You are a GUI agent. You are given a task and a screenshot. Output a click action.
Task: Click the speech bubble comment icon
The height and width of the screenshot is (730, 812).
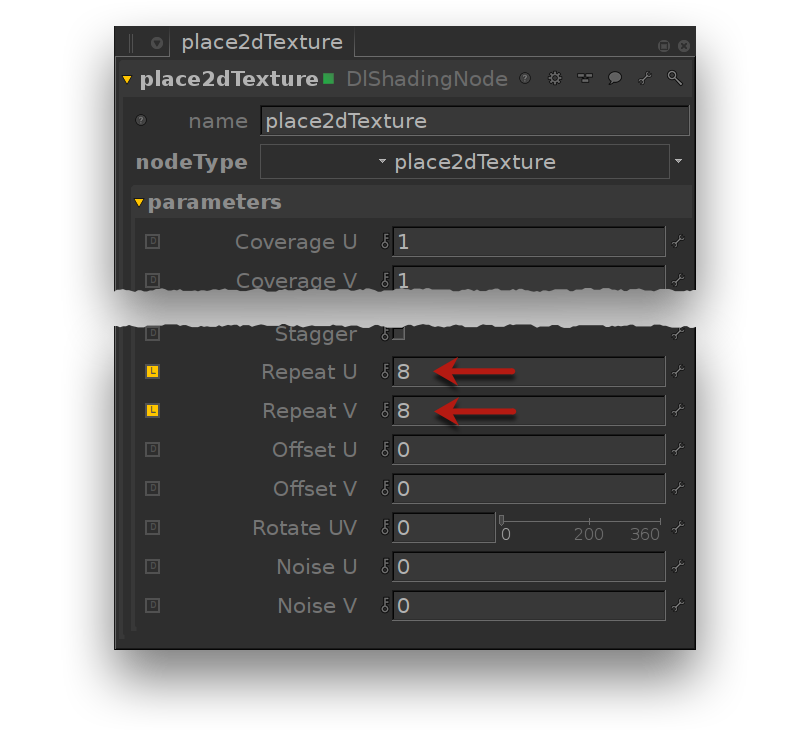coord(615,79)
